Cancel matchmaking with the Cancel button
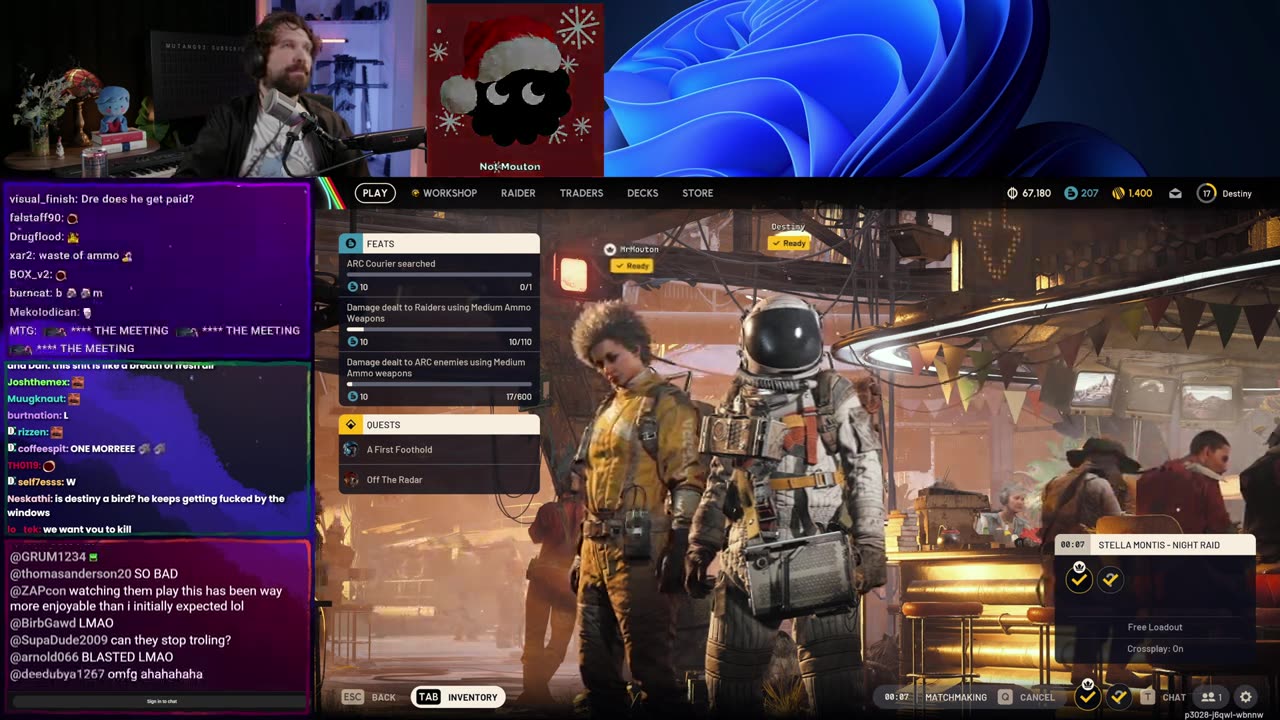The height and width of the screenshot is (720, 1280). pyautogui.click(x=1037, y=697)
